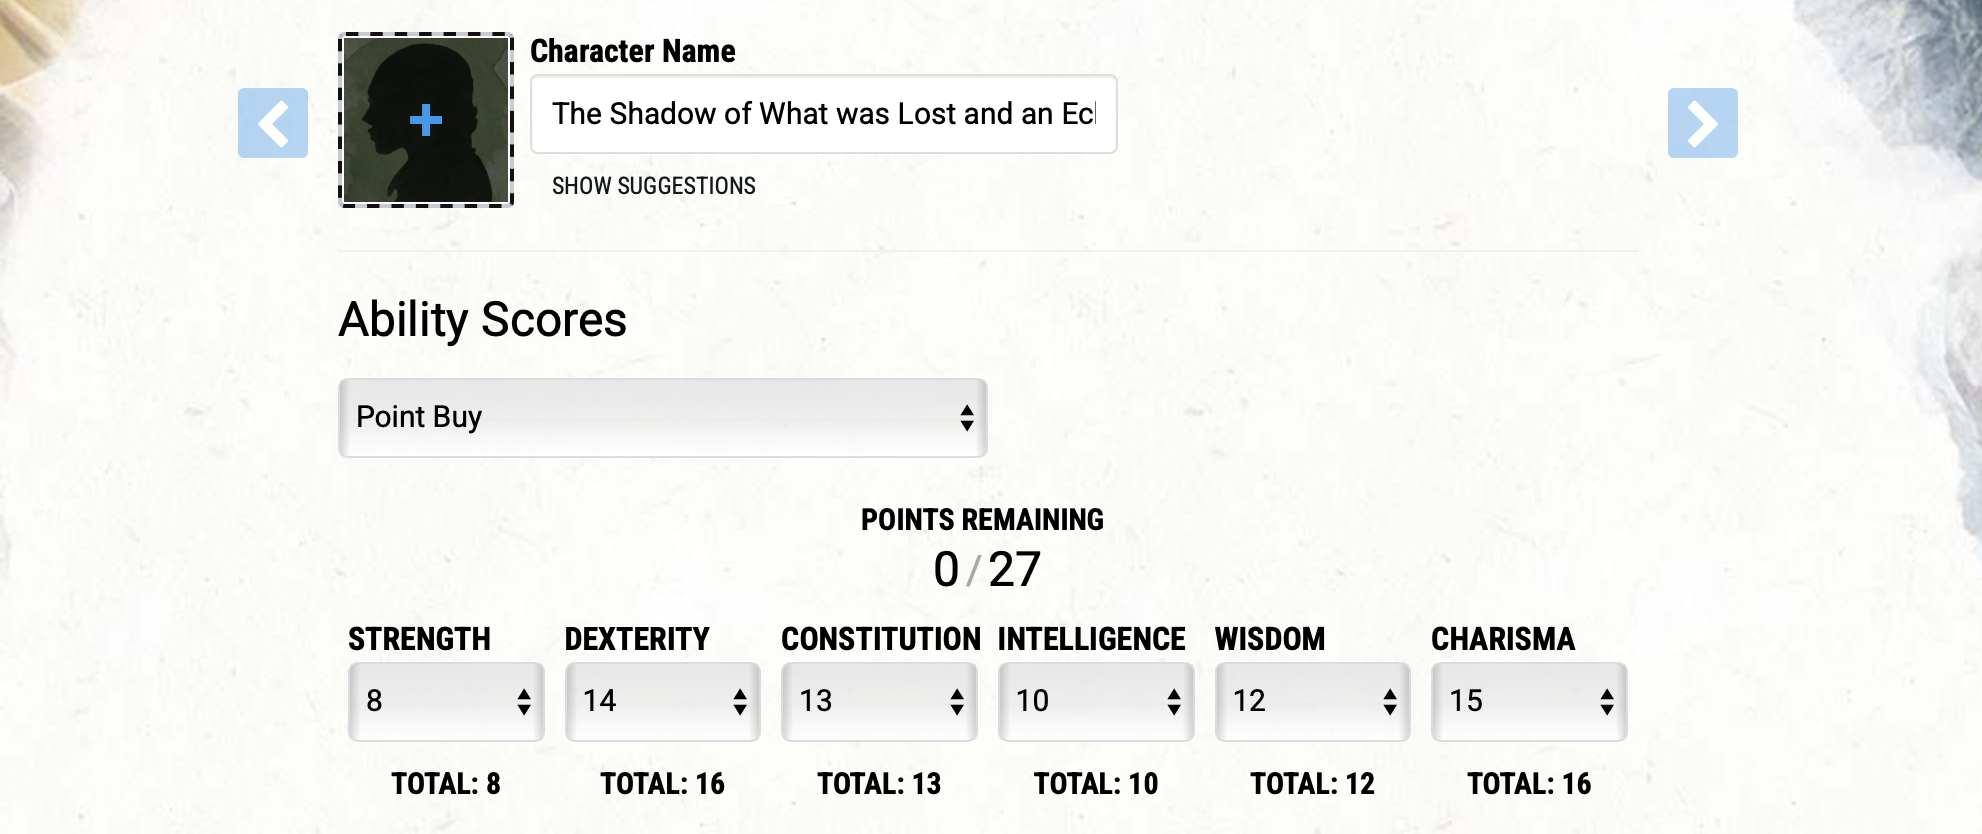The height and width of the screenshot is (834, 1982).
Task: Click the blue plus on the portrait
Action: click(426, 120)
